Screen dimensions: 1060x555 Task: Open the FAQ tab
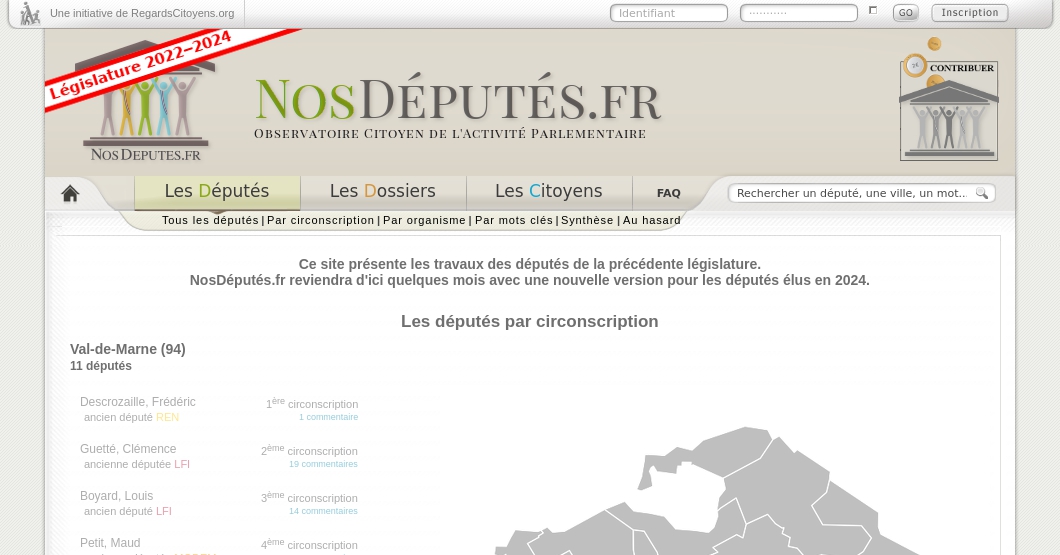tap(669, 193)
